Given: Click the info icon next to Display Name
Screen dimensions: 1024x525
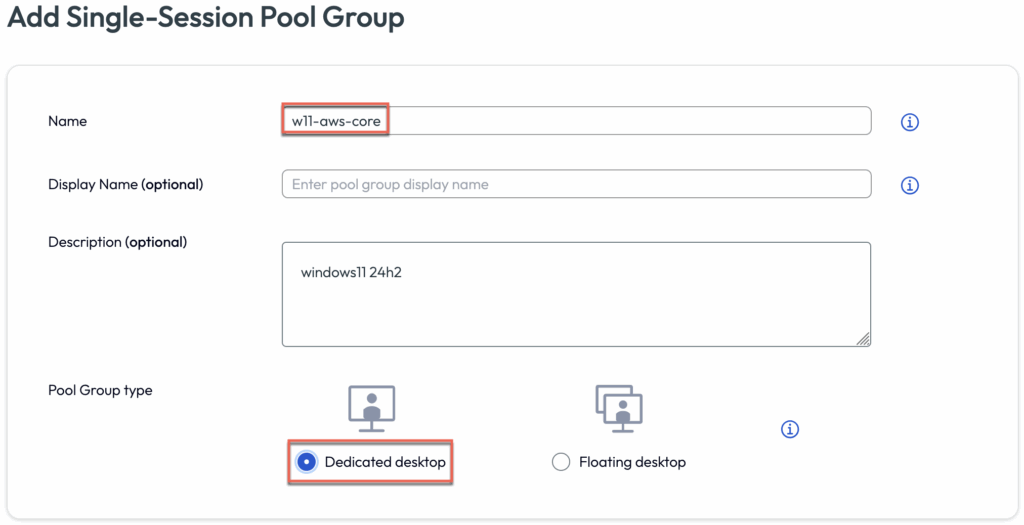Looking at the screenshot, I should tap(909, 185).
